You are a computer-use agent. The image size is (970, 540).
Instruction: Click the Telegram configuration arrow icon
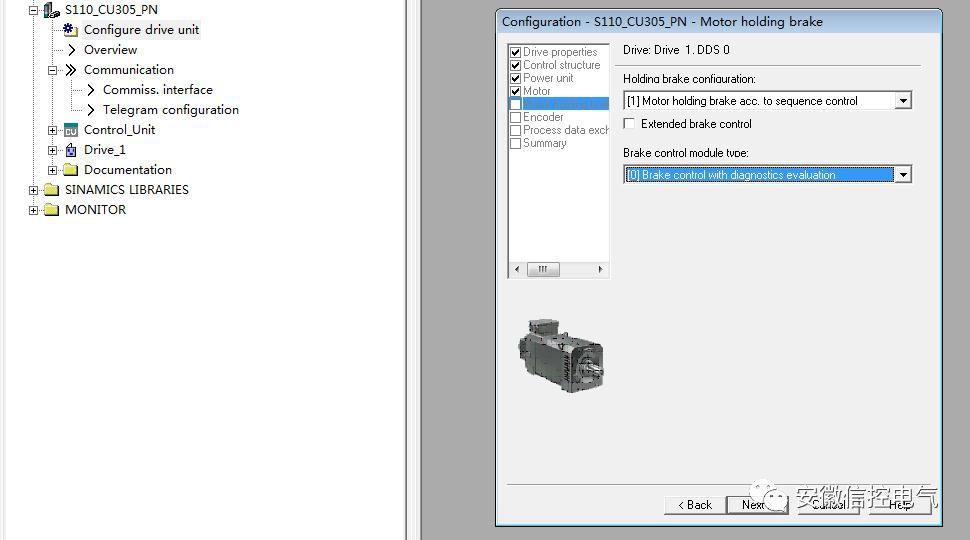(91, 109)
